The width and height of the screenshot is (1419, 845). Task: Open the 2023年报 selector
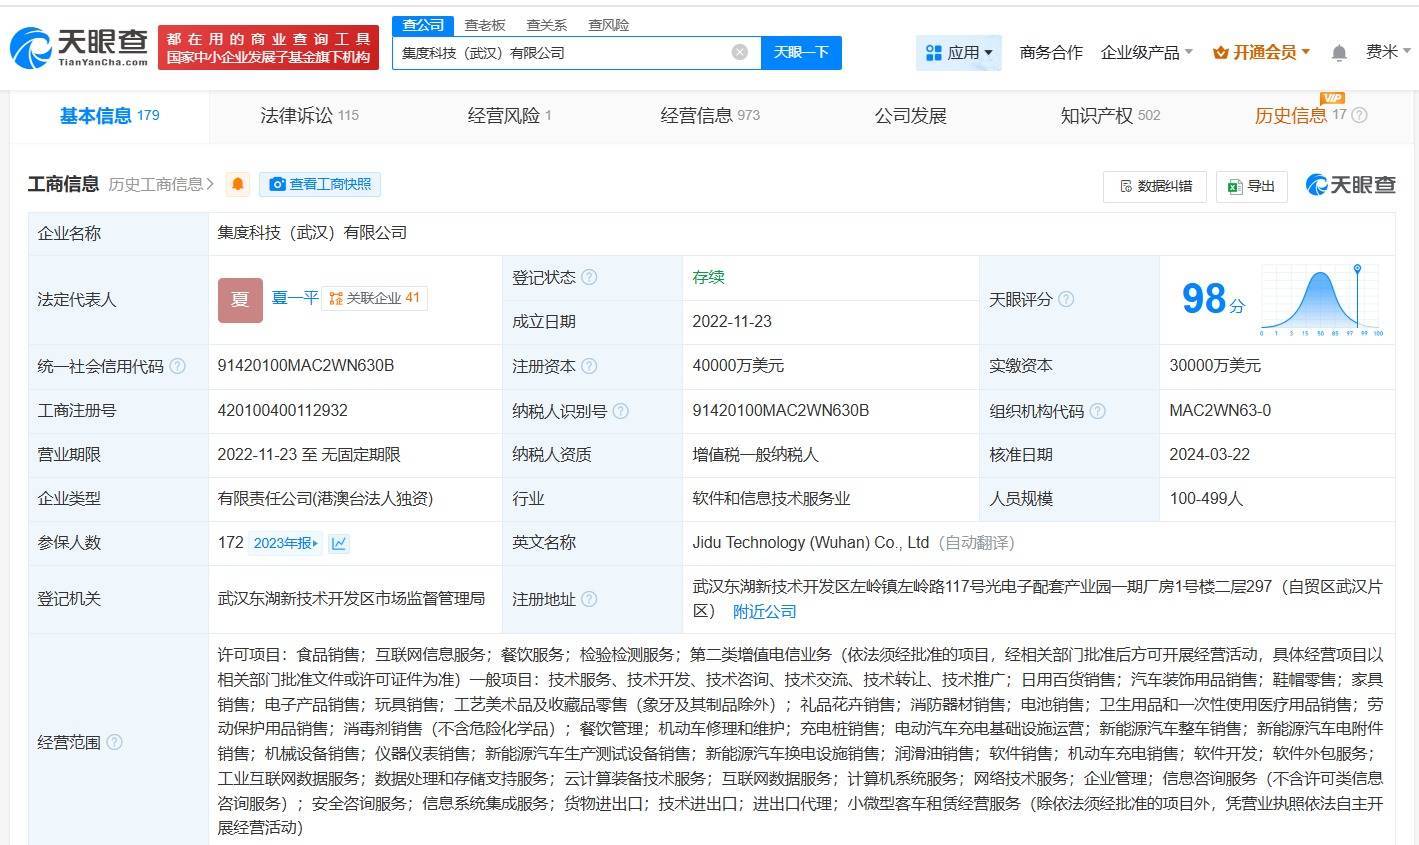[286, 543]
